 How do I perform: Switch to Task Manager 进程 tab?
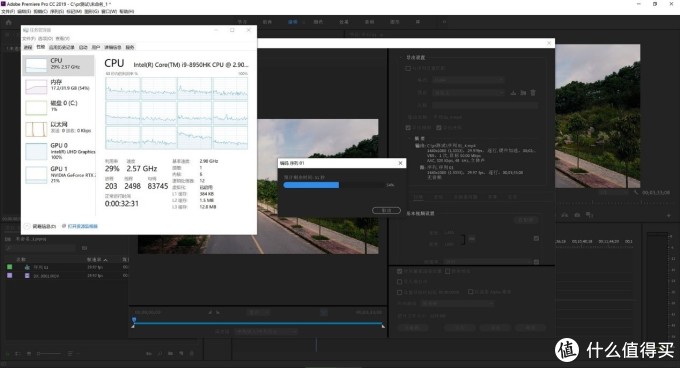pos(28,47)
